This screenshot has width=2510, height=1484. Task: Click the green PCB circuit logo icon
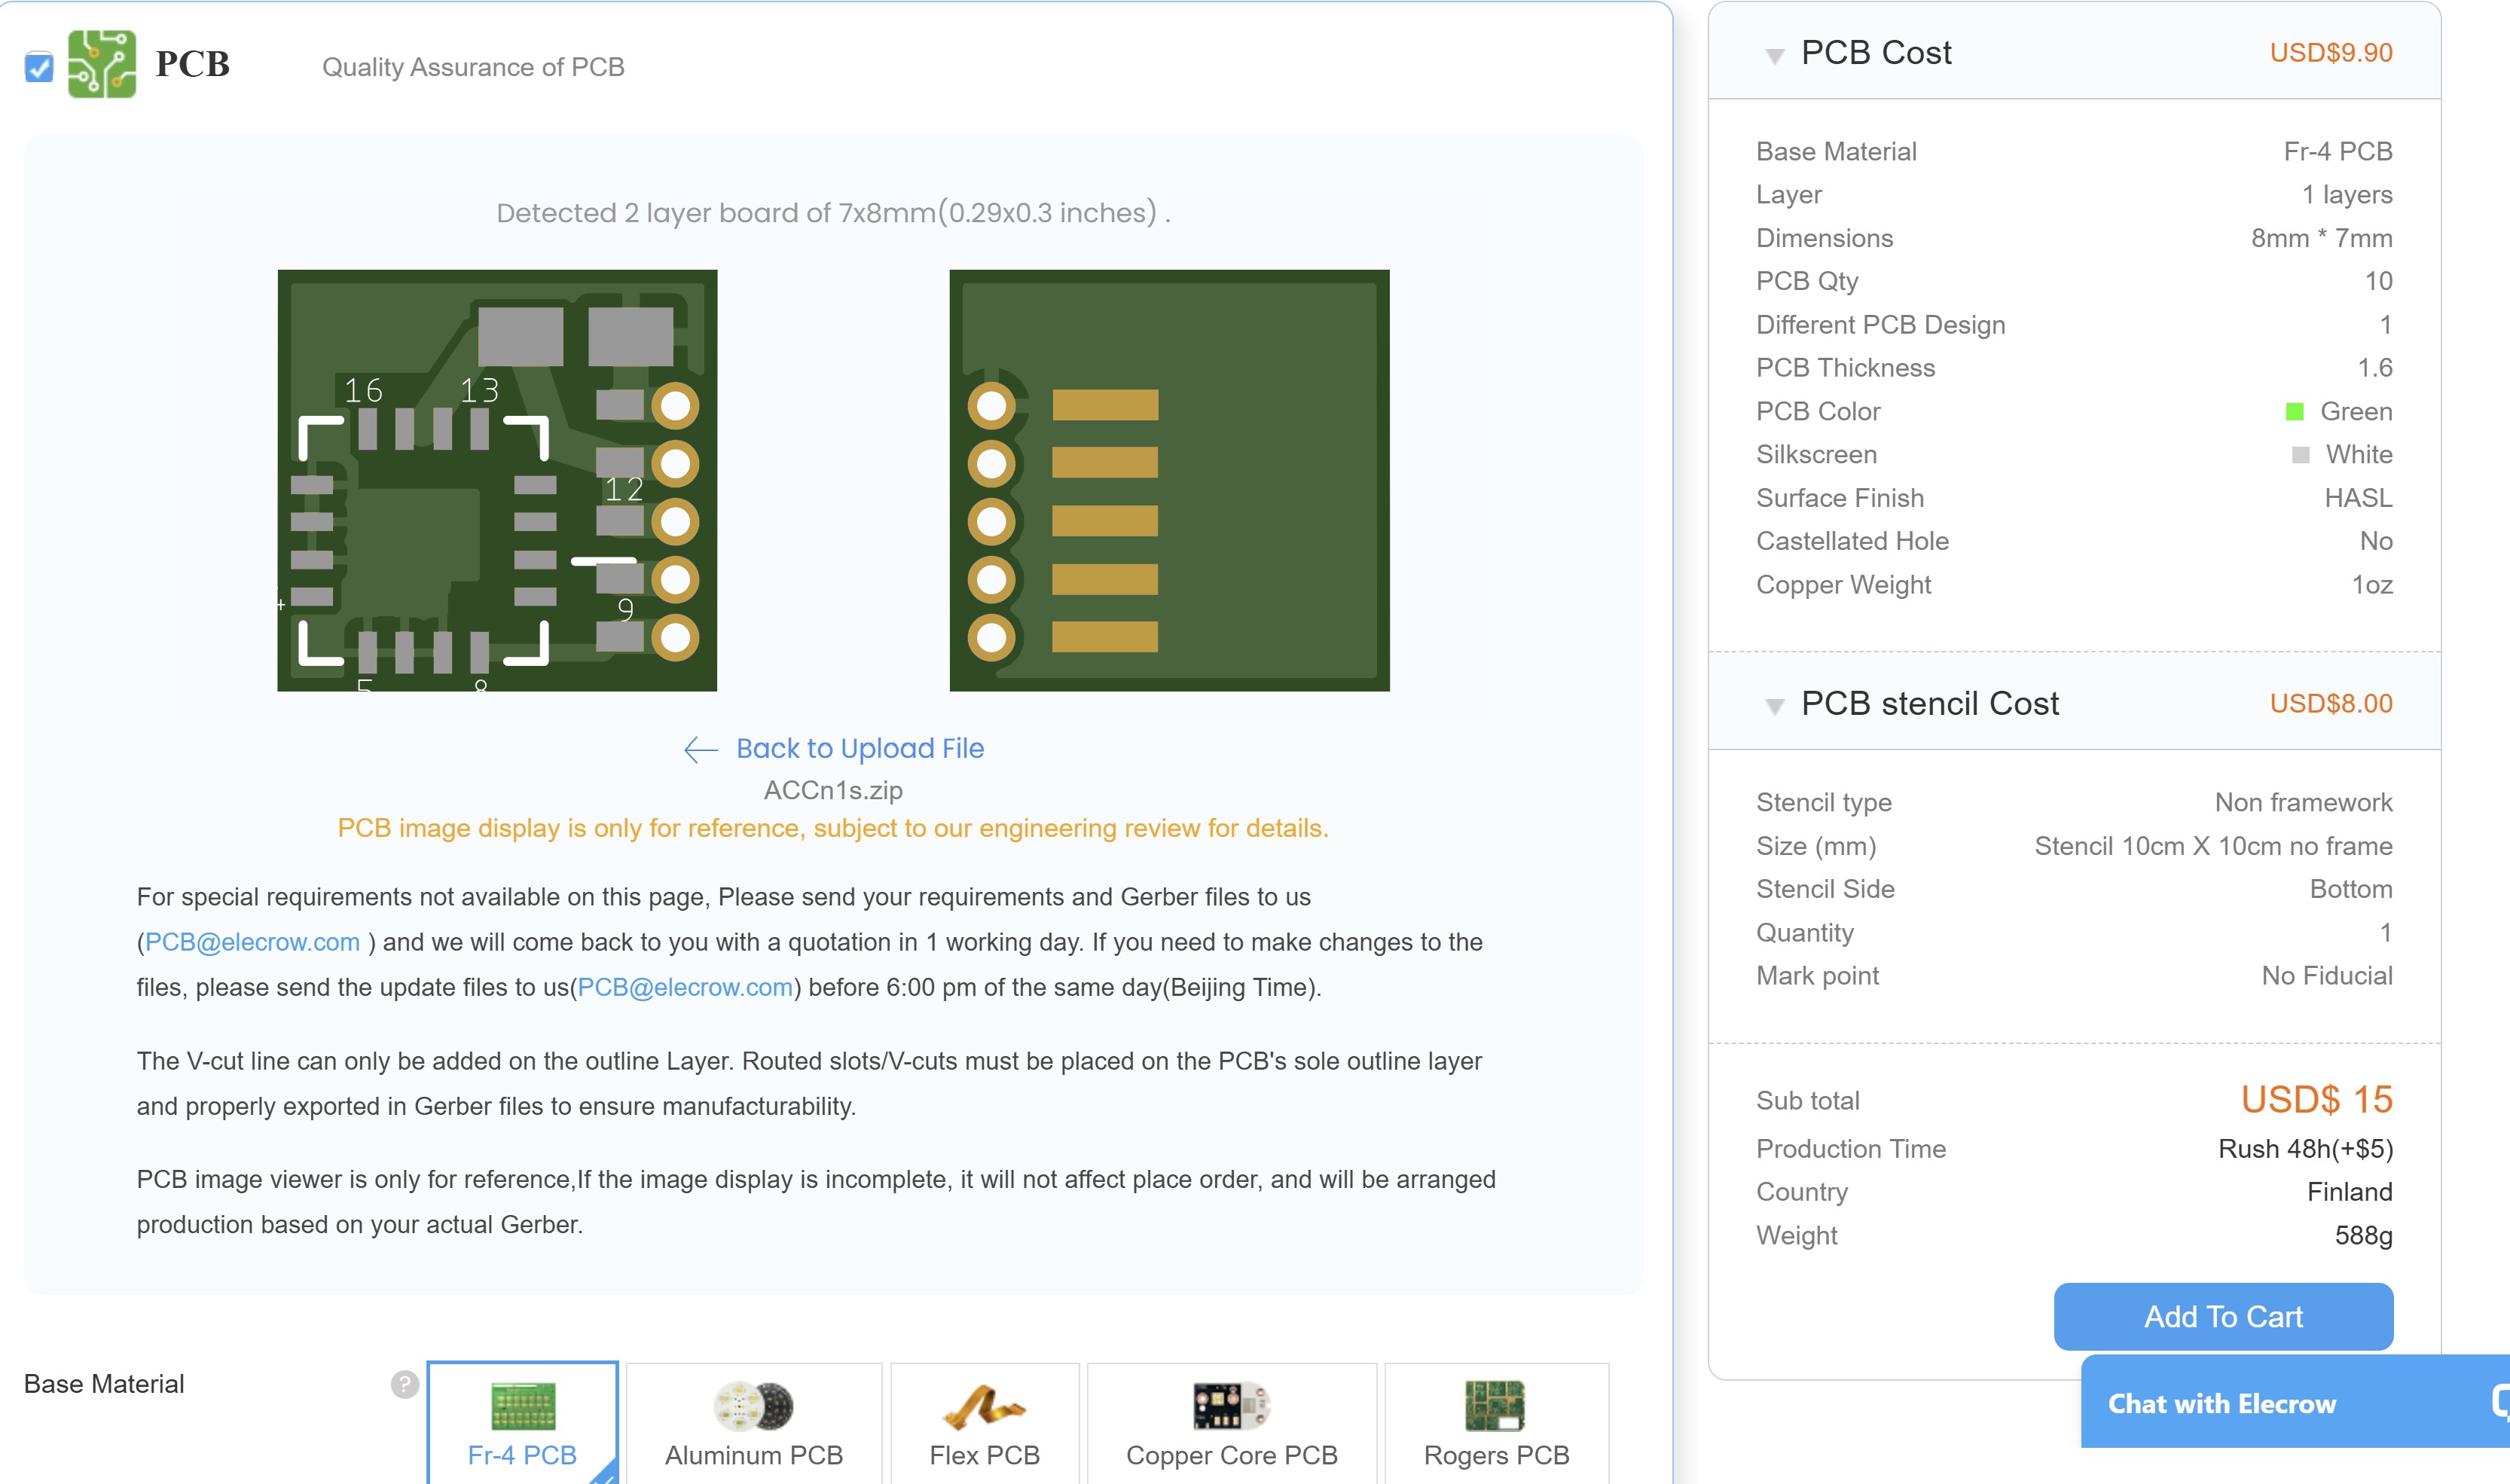[x=101, y=64]
